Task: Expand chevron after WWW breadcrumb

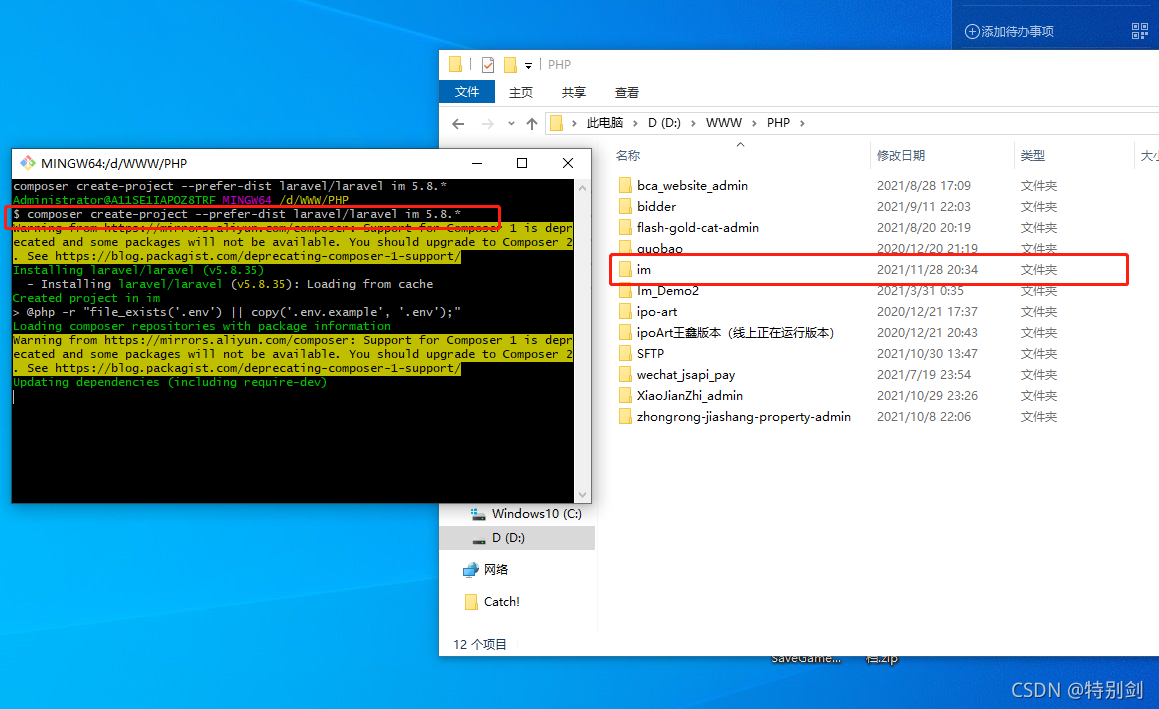Action: [754, 123]
